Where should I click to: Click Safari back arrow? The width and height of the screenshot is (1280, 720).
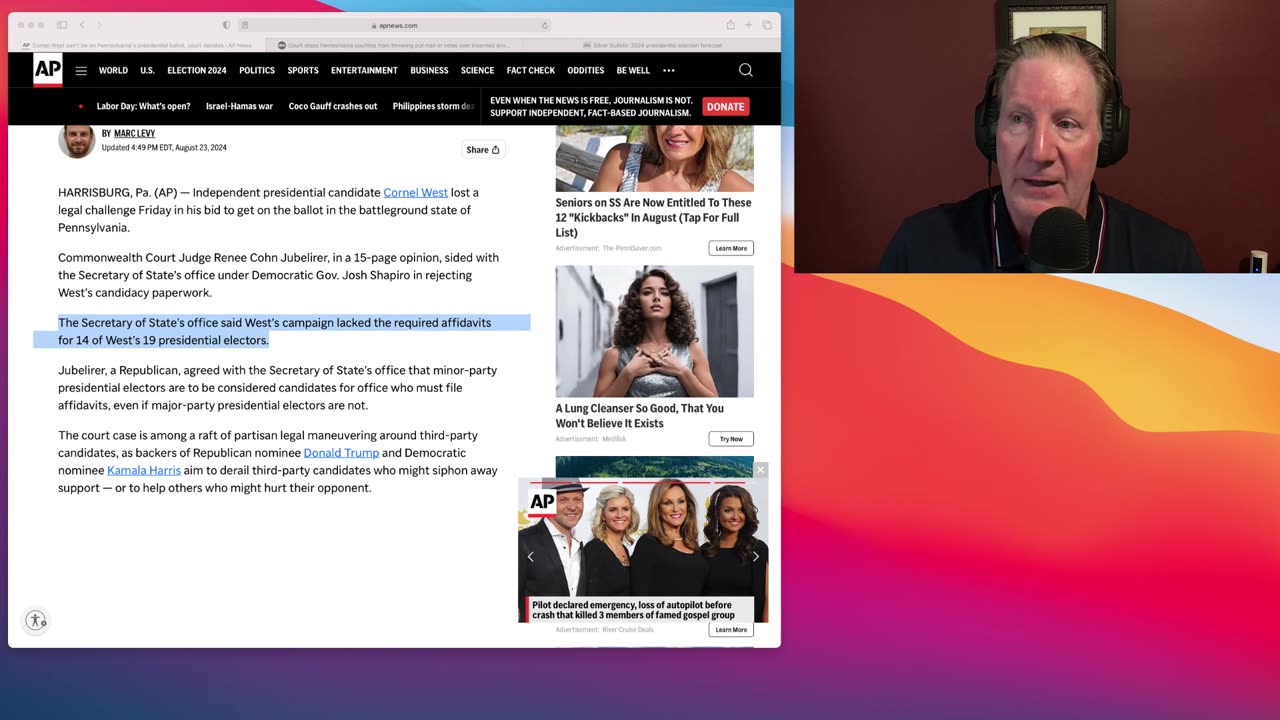click(x=82, y=25)
